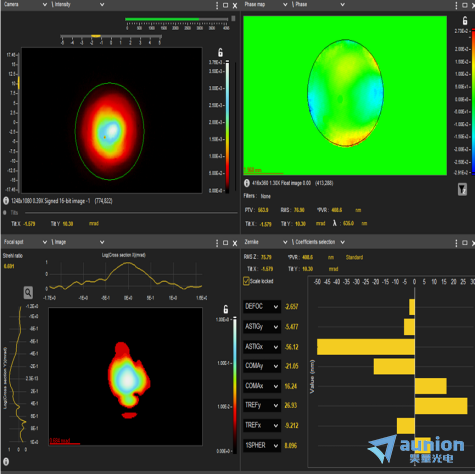Click the wavelength lambda value
The image size is (476, 474).
pyautogui.click(x=348, y=223)
